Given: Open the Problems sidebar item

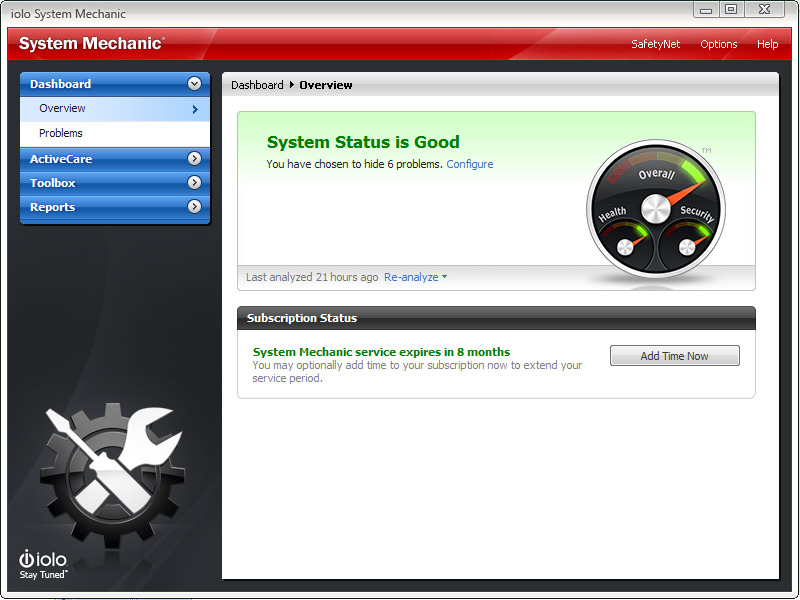Looking at the screenshot, I should click(x=115, y=134).
